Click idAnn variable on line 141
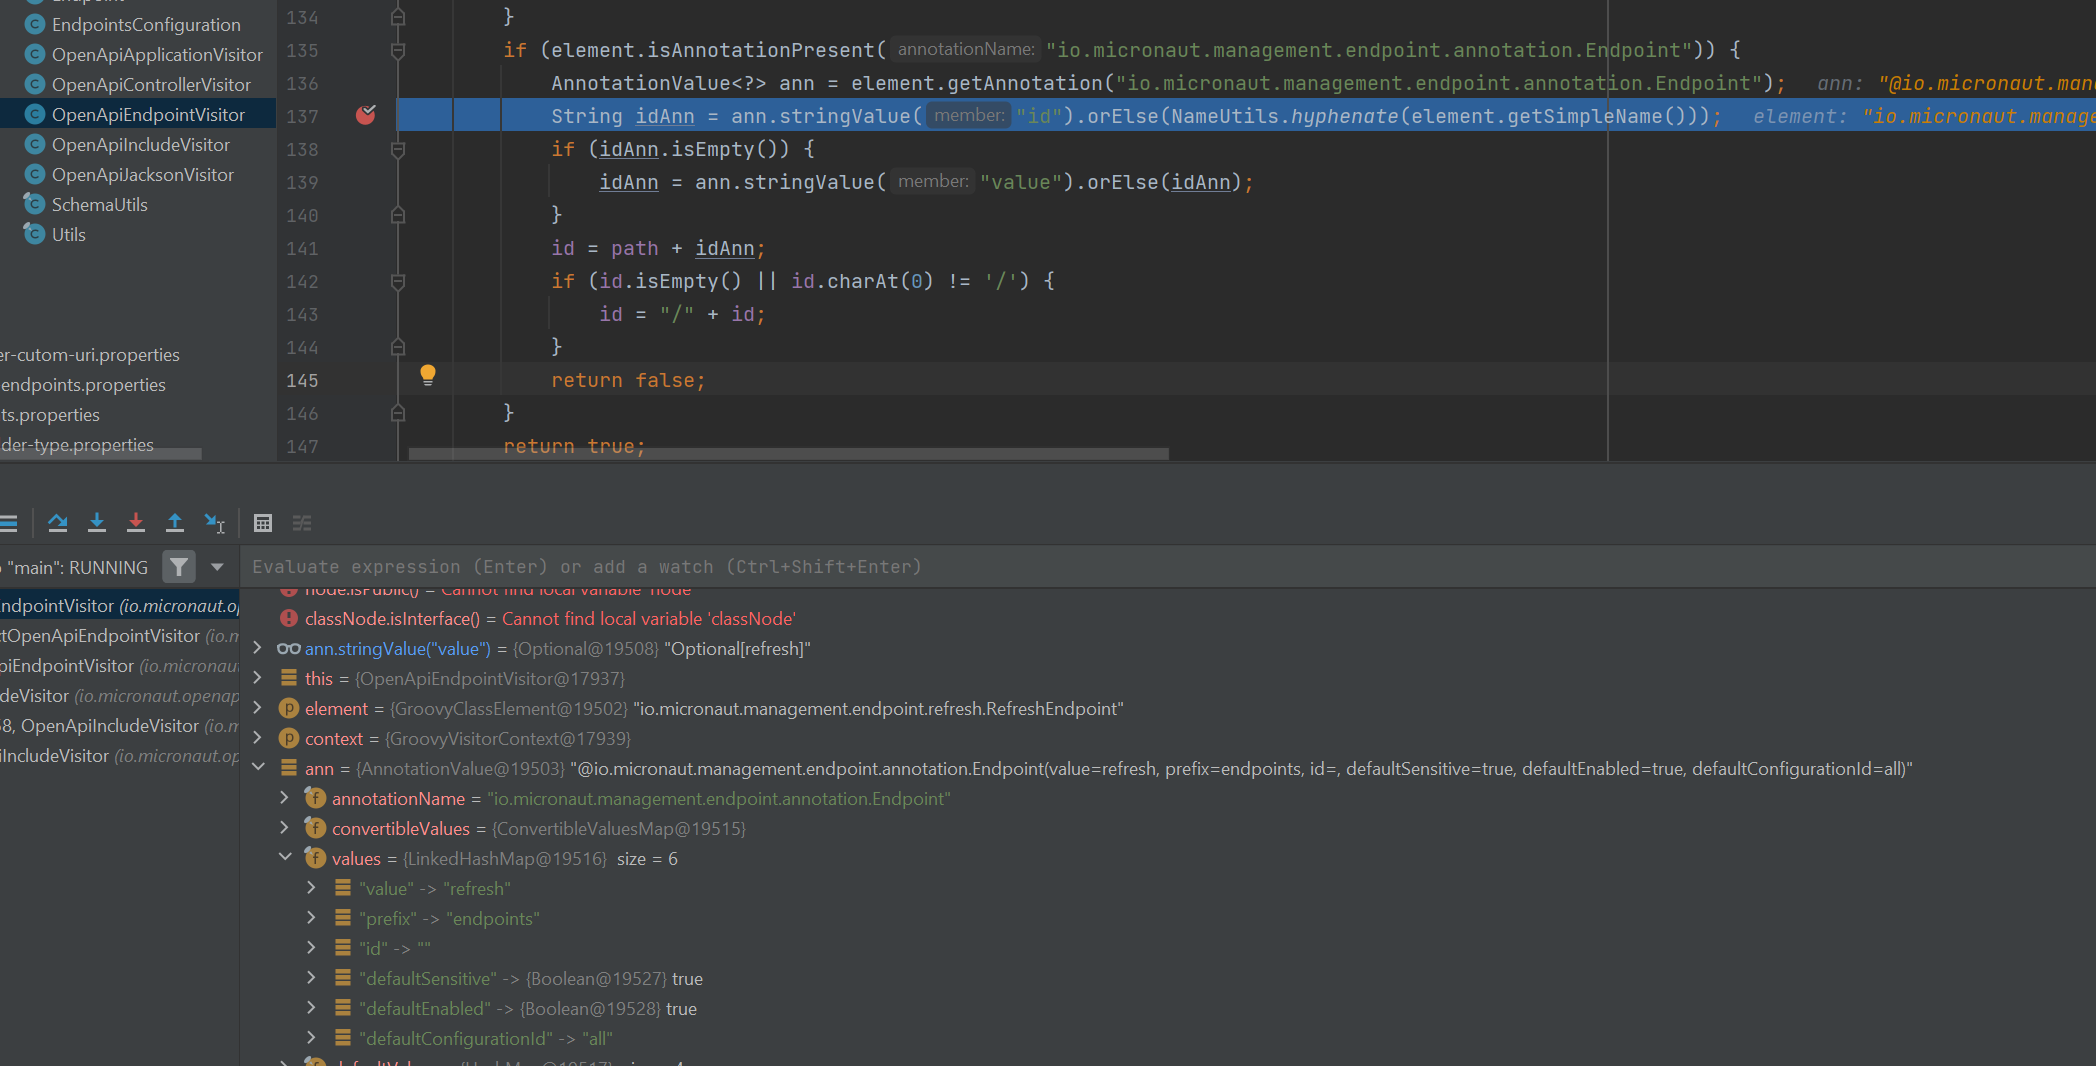 (x=724, y=248)
